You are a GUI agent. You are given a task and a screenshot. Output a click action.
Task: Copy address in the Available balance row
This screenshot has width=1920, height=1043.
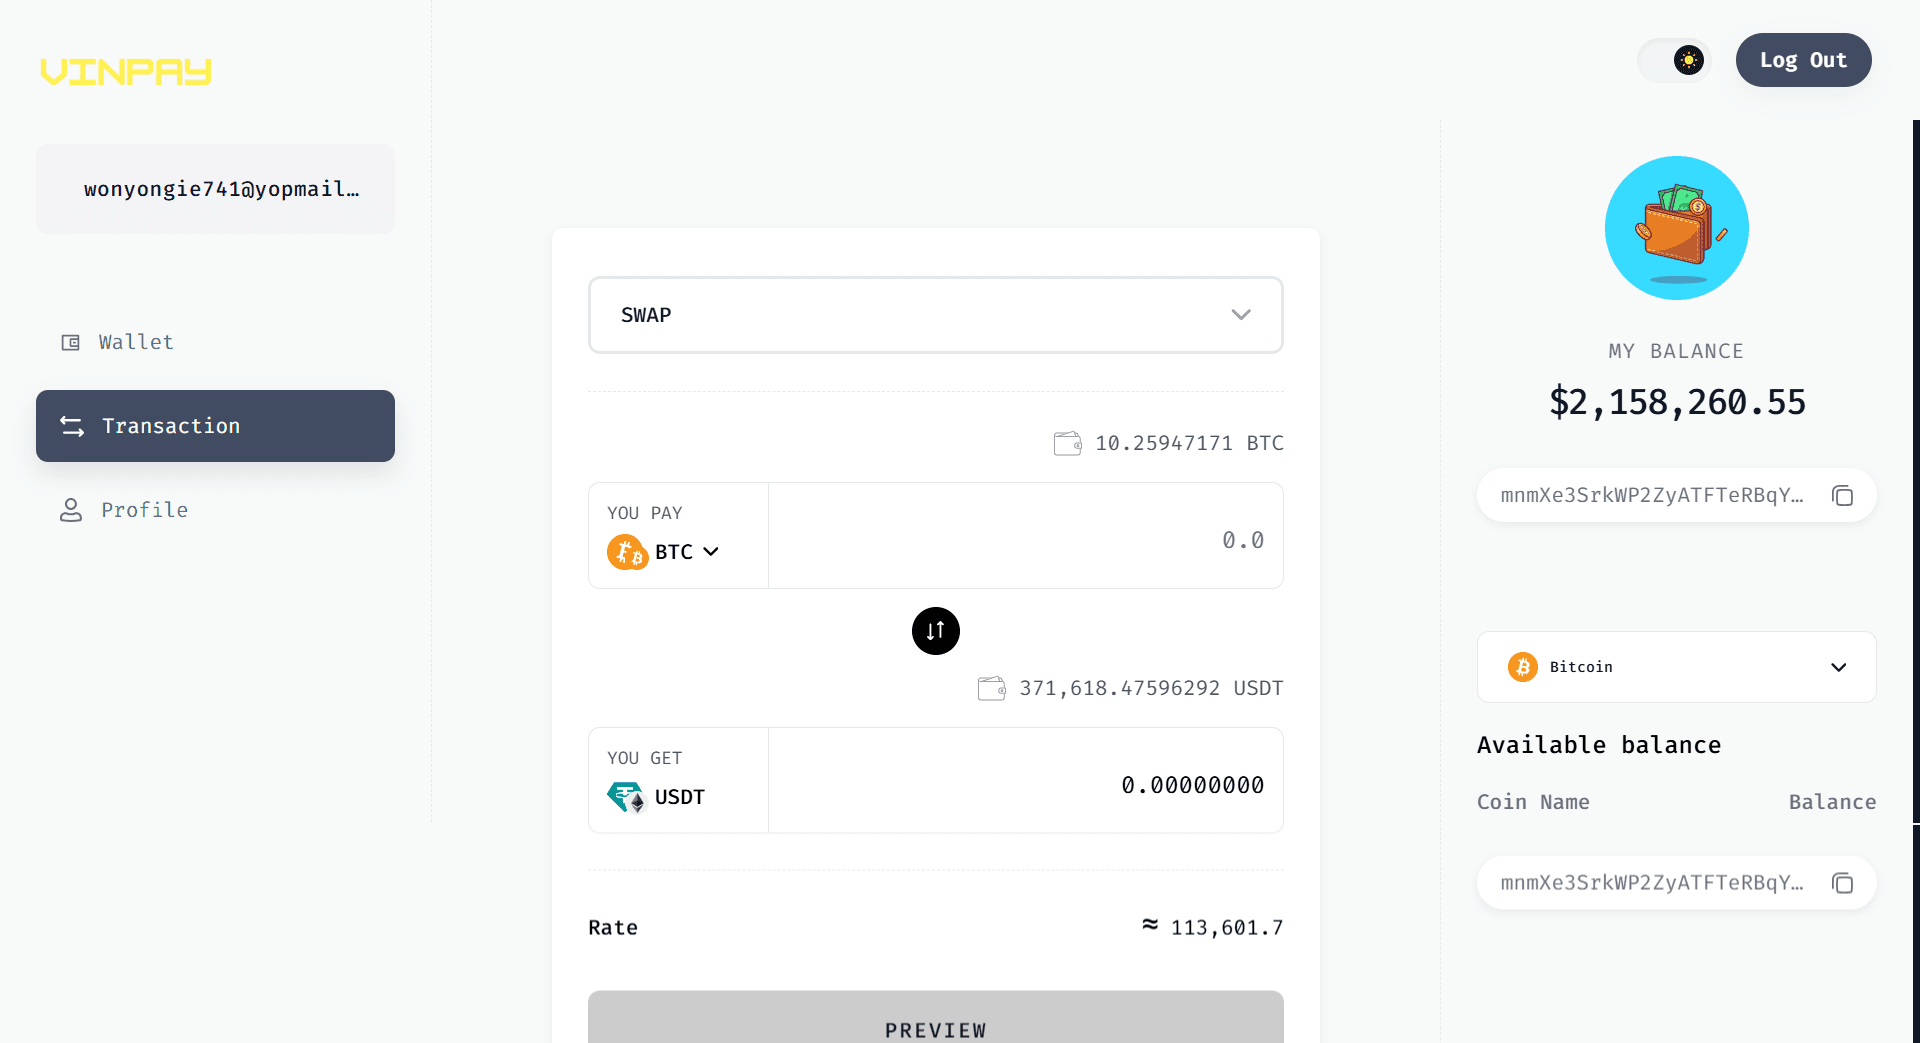pyautogui.click(x=1844, y=883)
